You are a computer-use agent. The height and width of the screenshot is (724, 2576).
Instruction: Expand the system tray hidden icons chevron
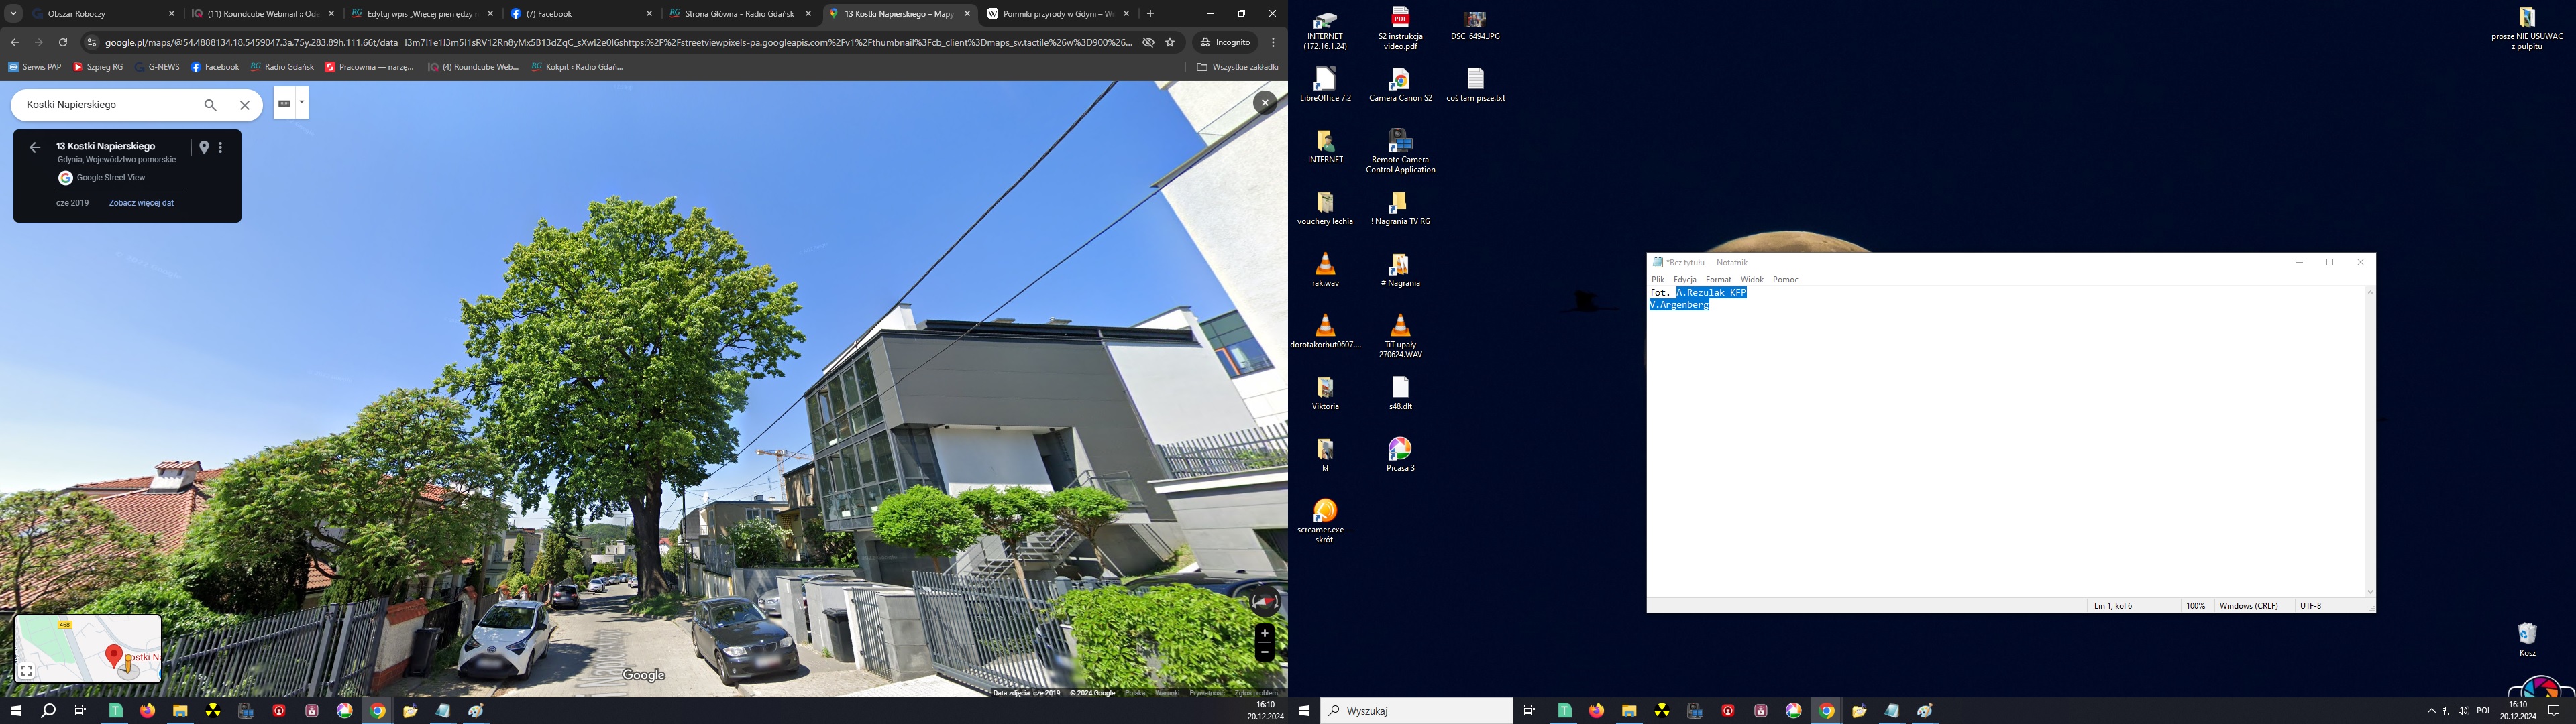(x=2431, y=711)
